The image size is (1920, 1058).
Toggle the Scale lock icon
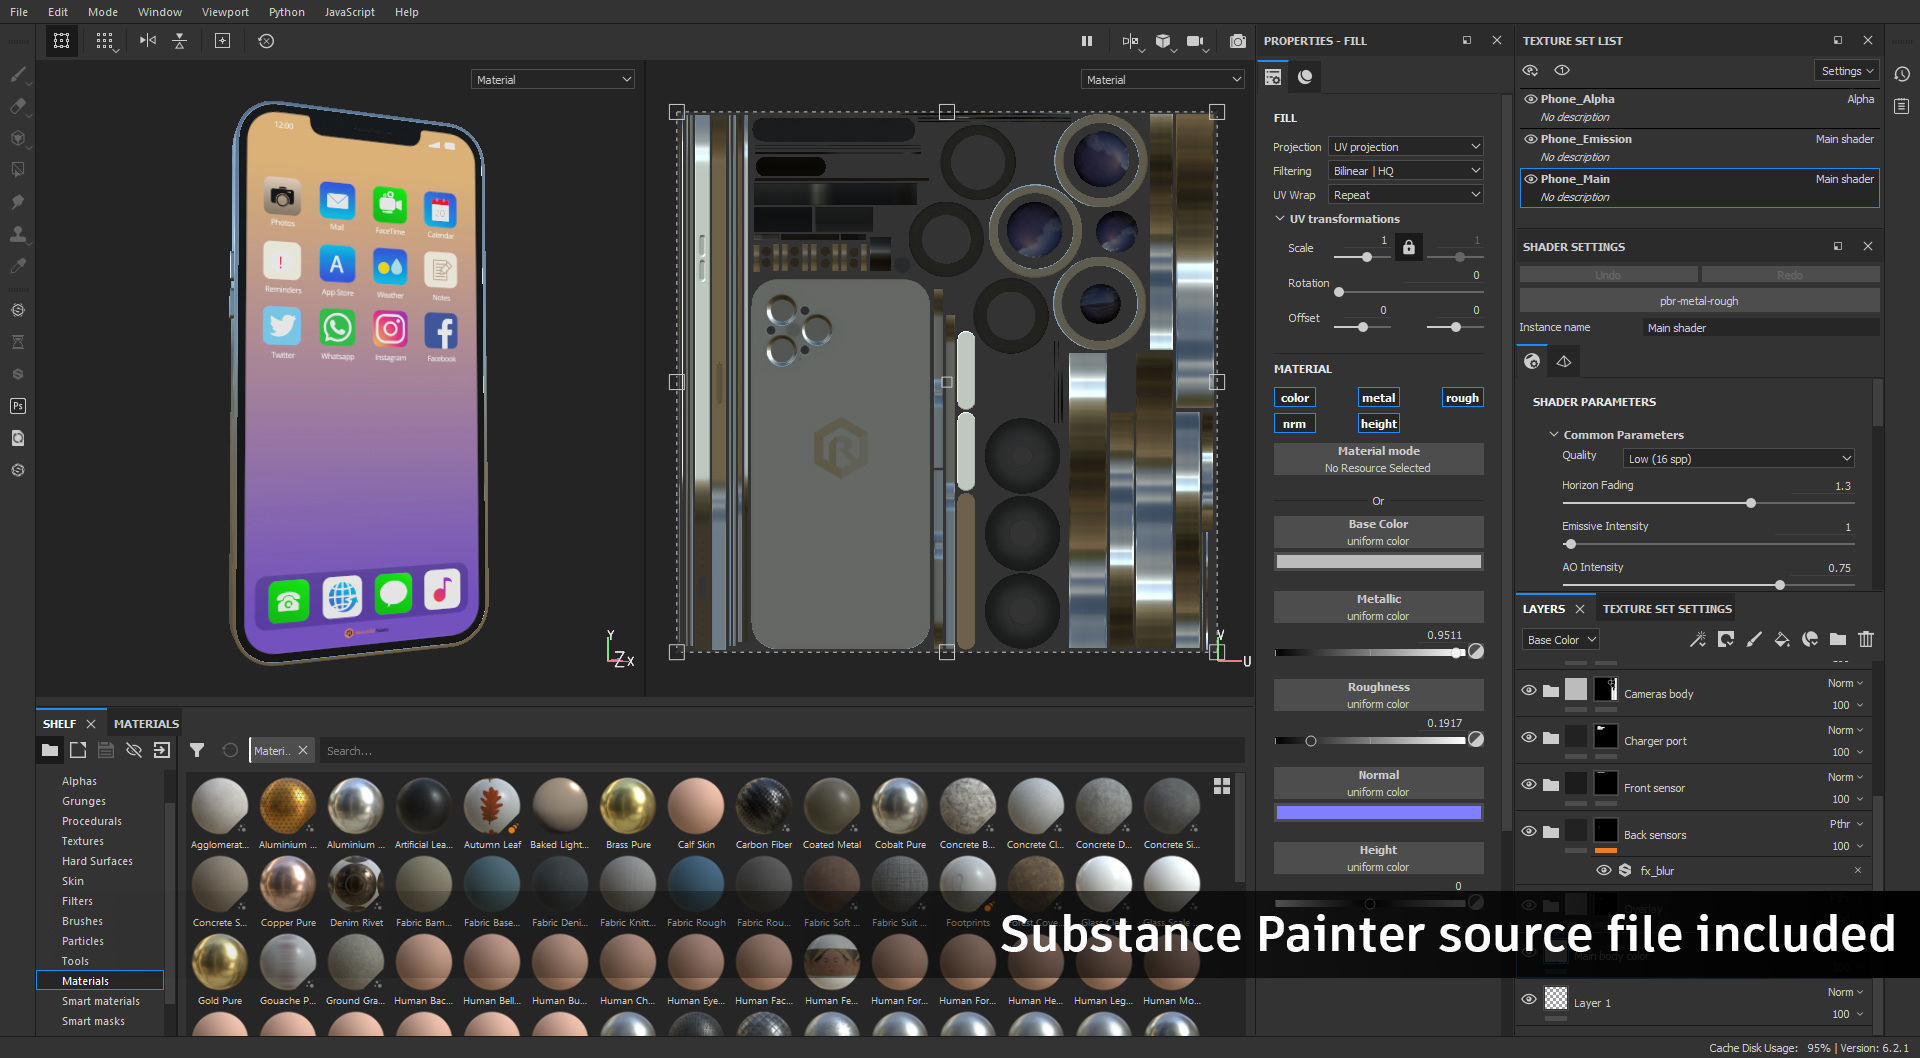pos(1409,247)
